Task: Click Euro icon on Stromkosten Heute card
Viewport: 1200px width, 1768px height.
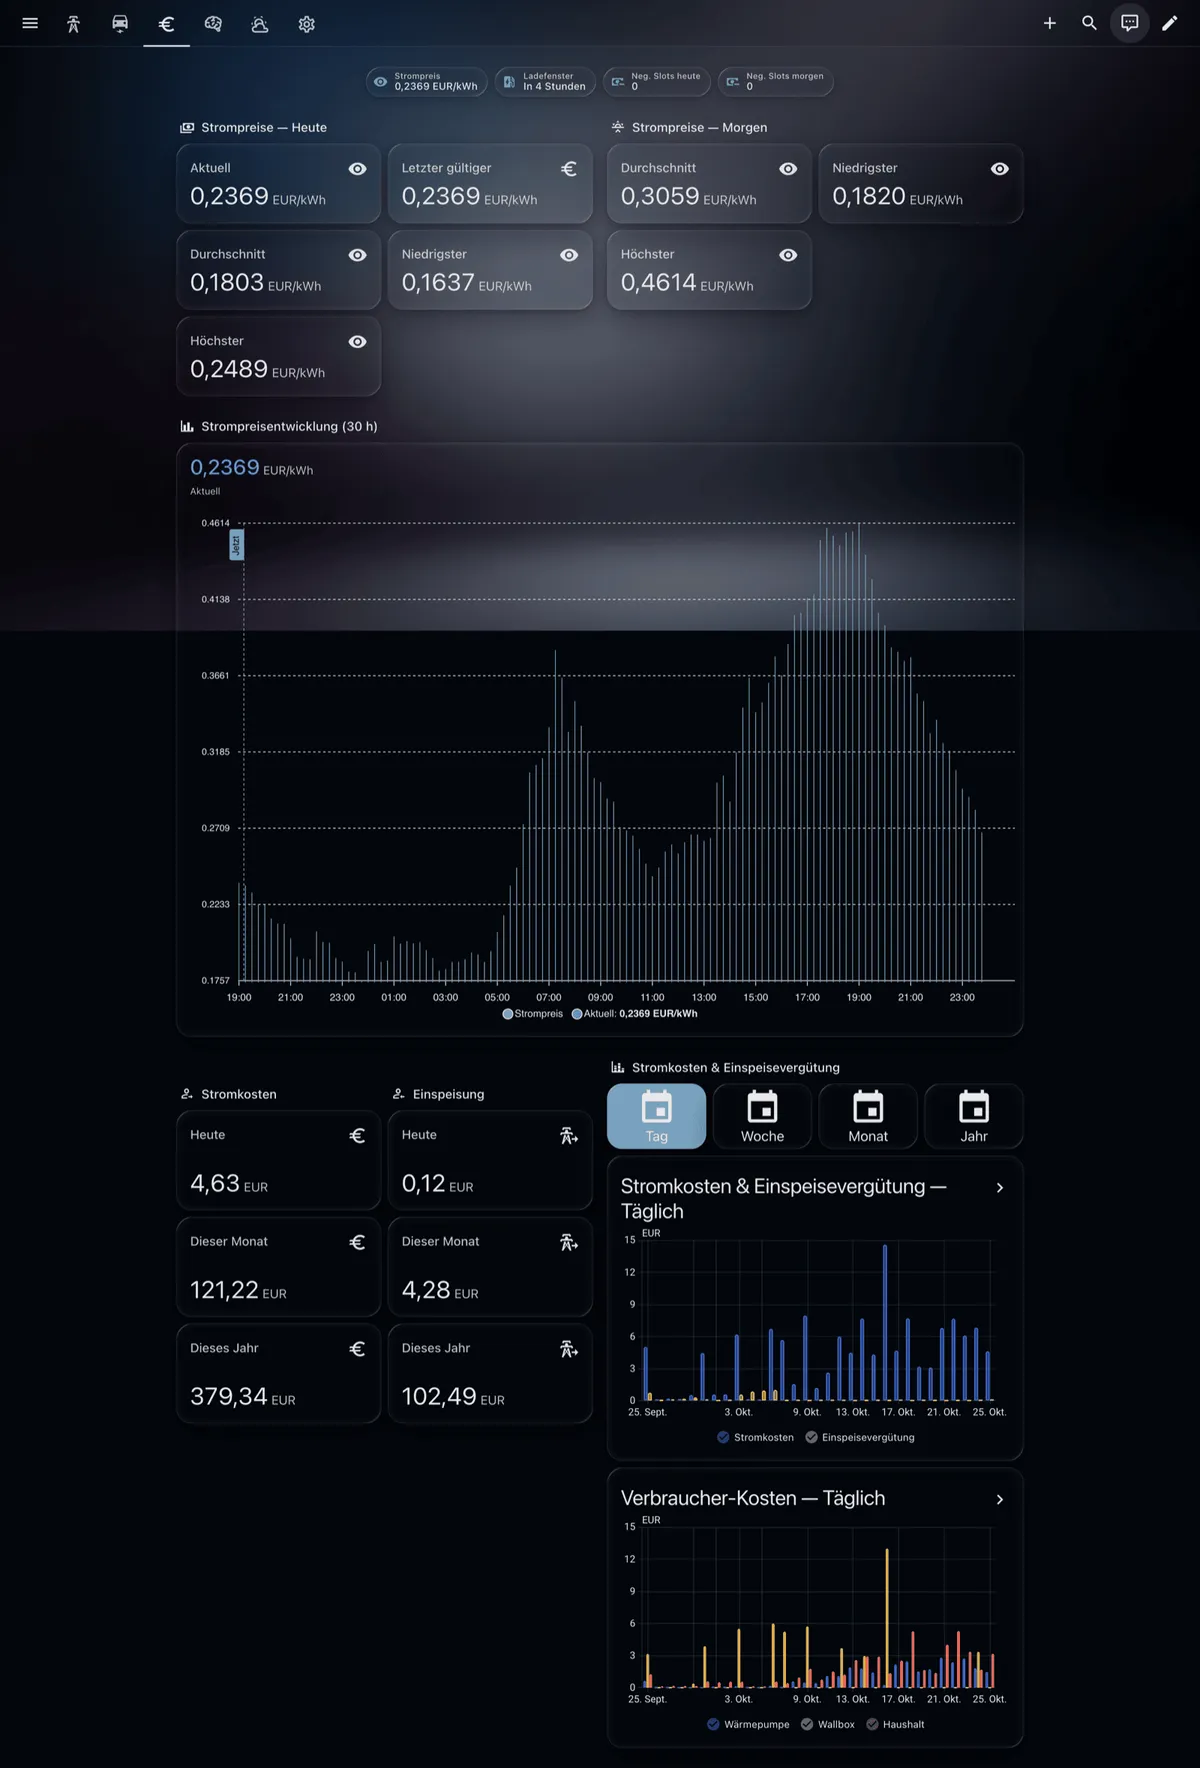Action: [x=357, y=1136]
